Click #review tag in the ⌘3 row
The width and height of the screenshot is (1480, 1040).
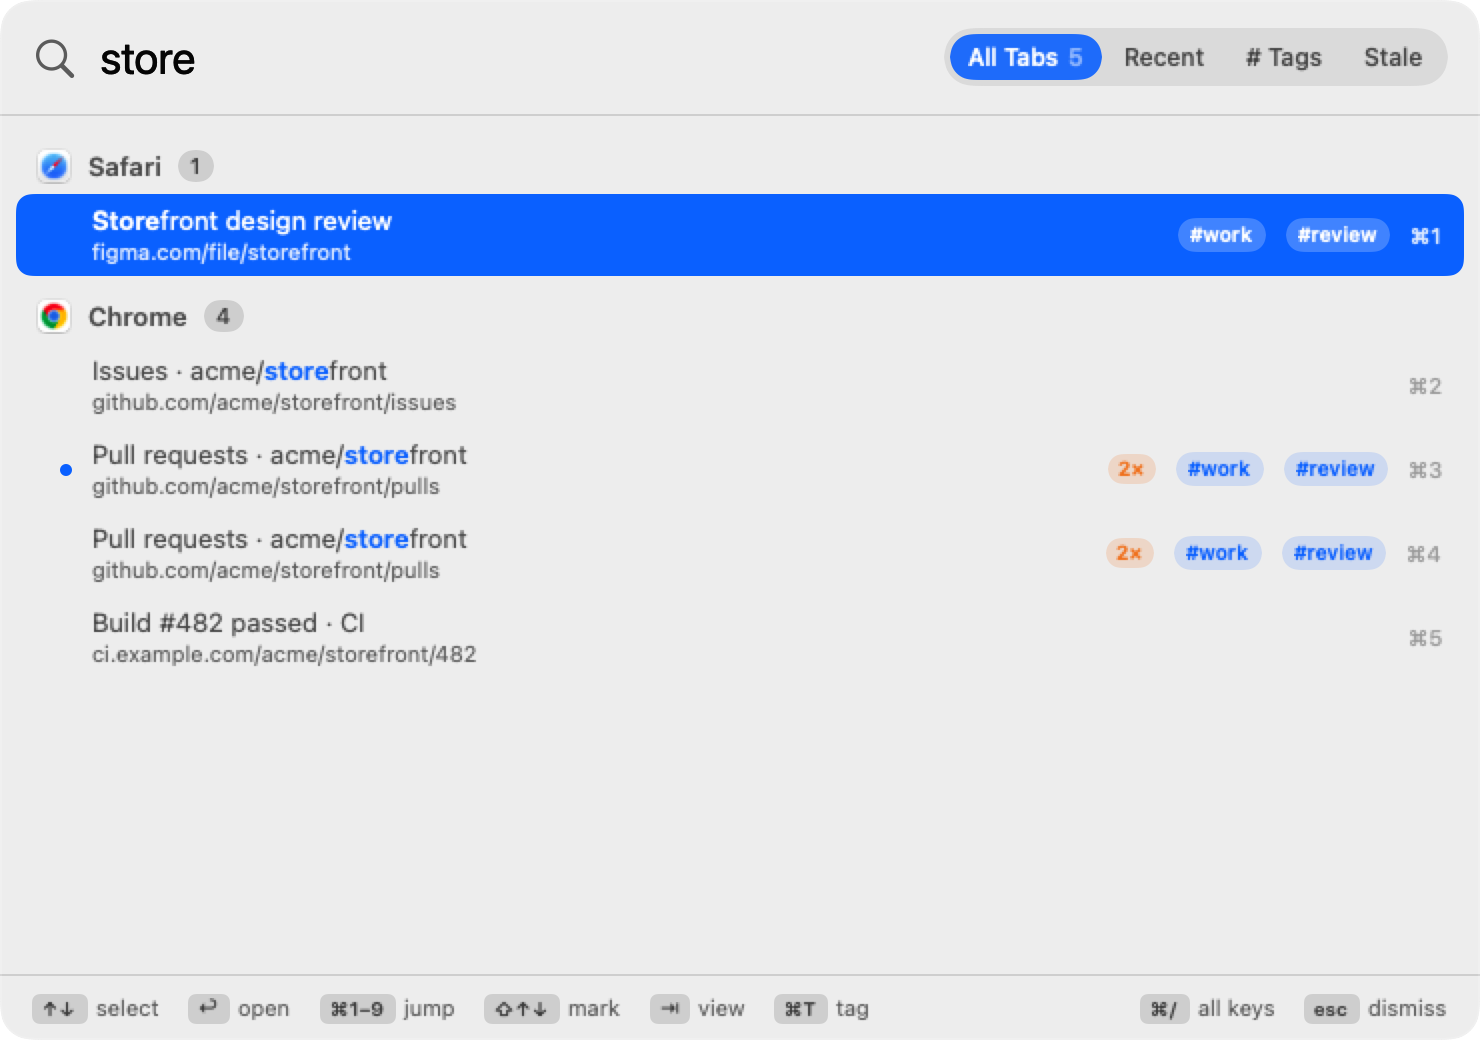(1335, 469)
